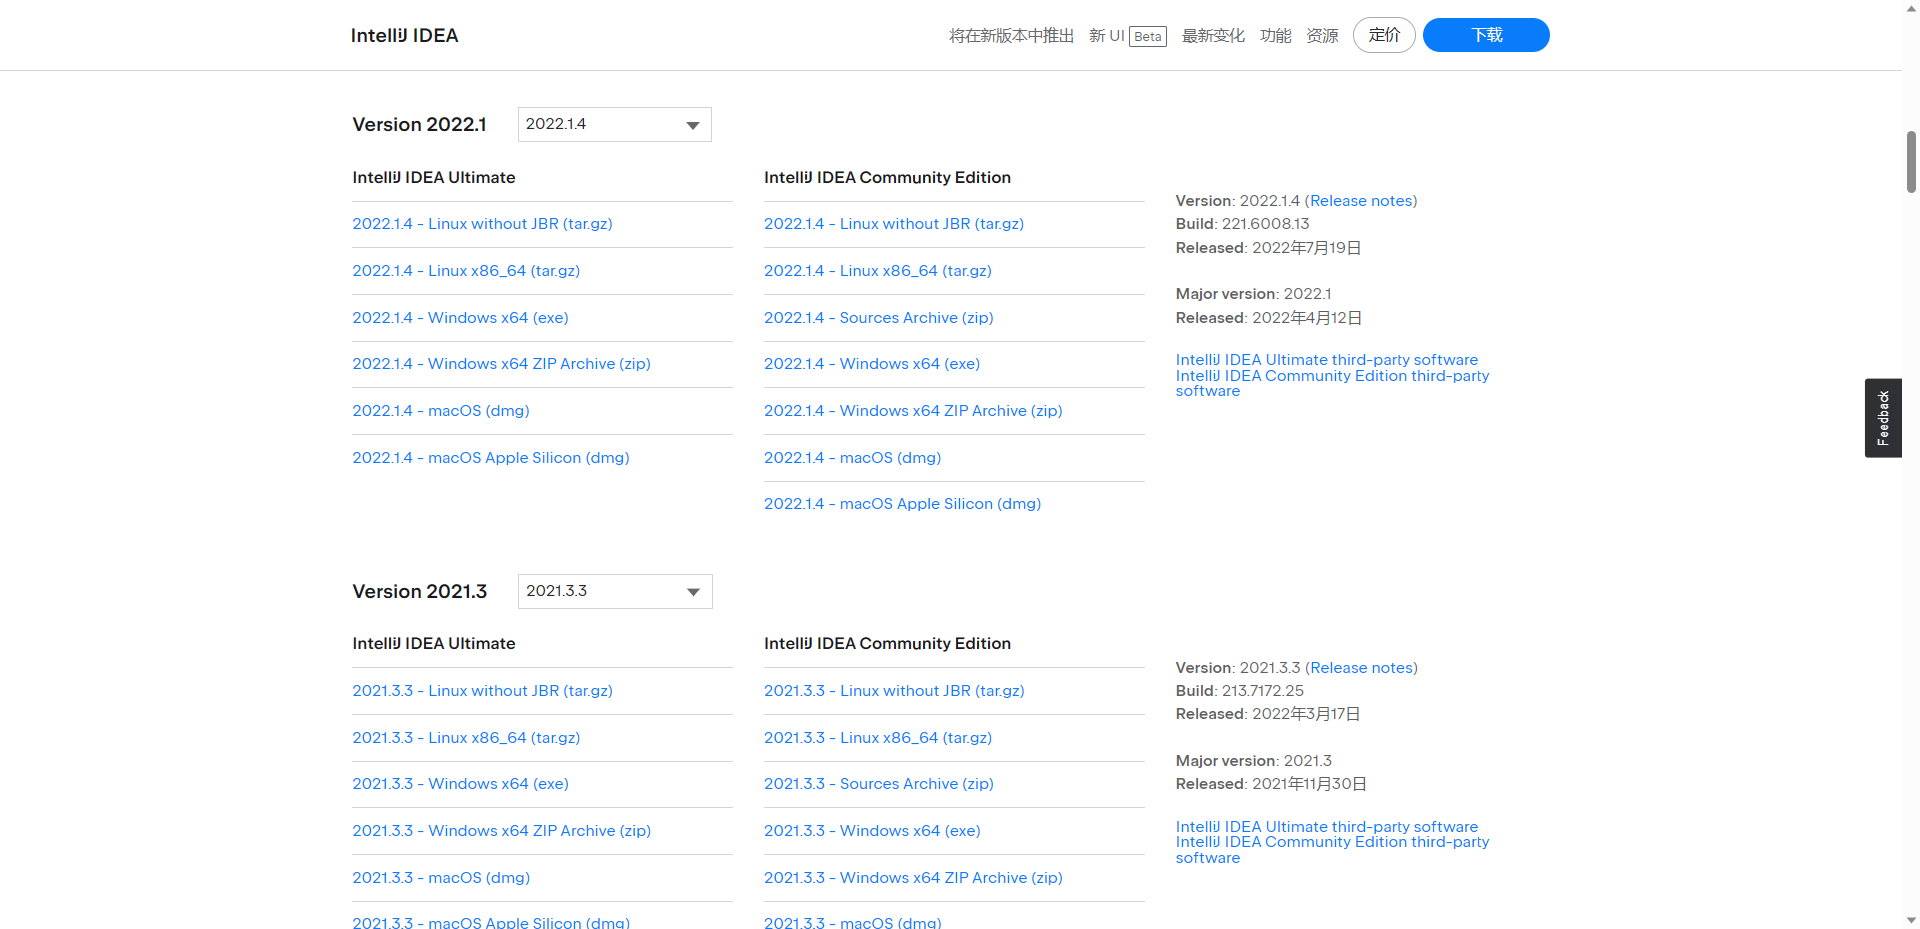Viewport: 1920px width, 929px height.
Task: Click the blue 下载 button
Action: (x=1486, y=35)
